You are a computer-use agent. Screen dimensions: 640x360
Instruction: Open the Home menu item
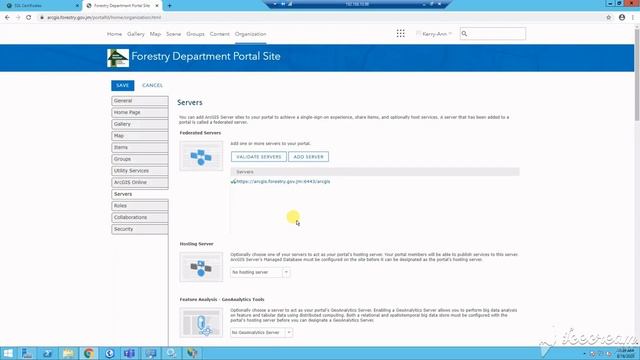pyautogui.click(x=114, y=34)
